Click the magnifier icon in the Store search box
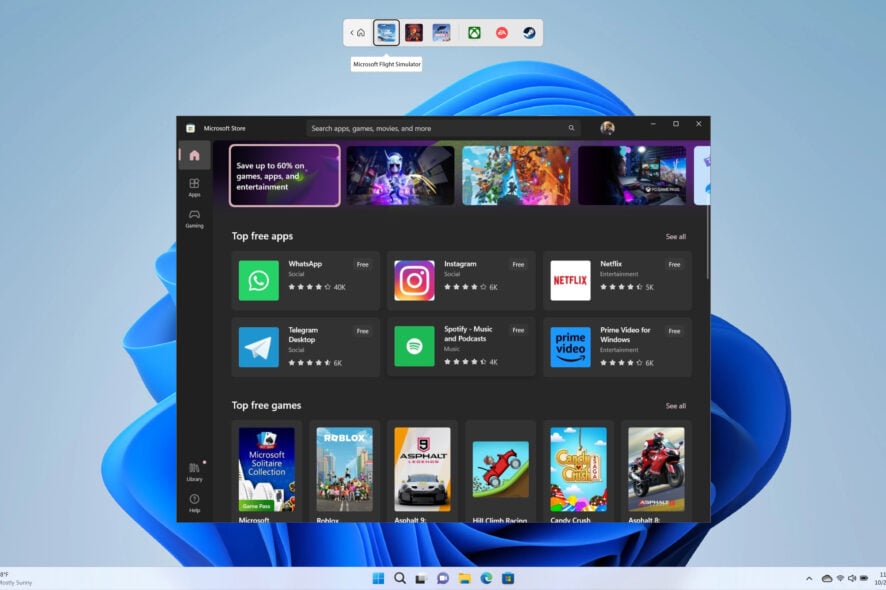Viewport: 886px width, 590px height. coord(571,128)
